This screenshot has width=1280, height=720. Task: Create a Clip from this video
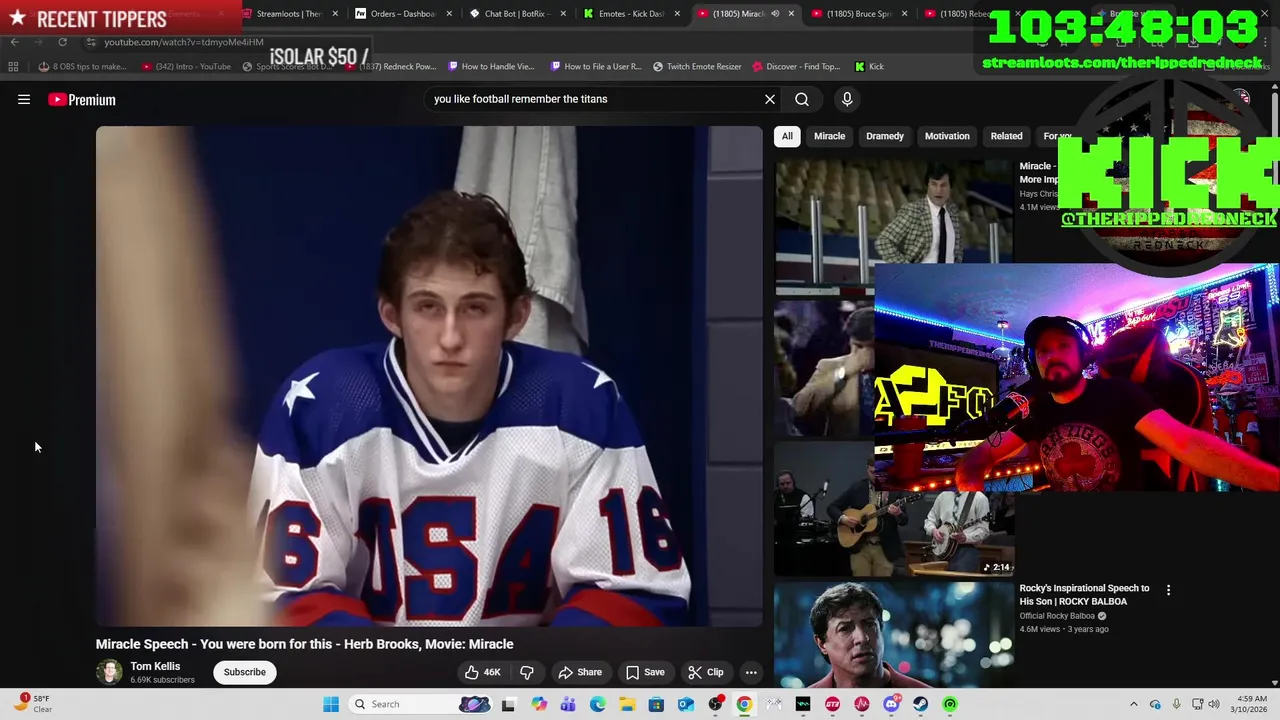tap(705, 672)
